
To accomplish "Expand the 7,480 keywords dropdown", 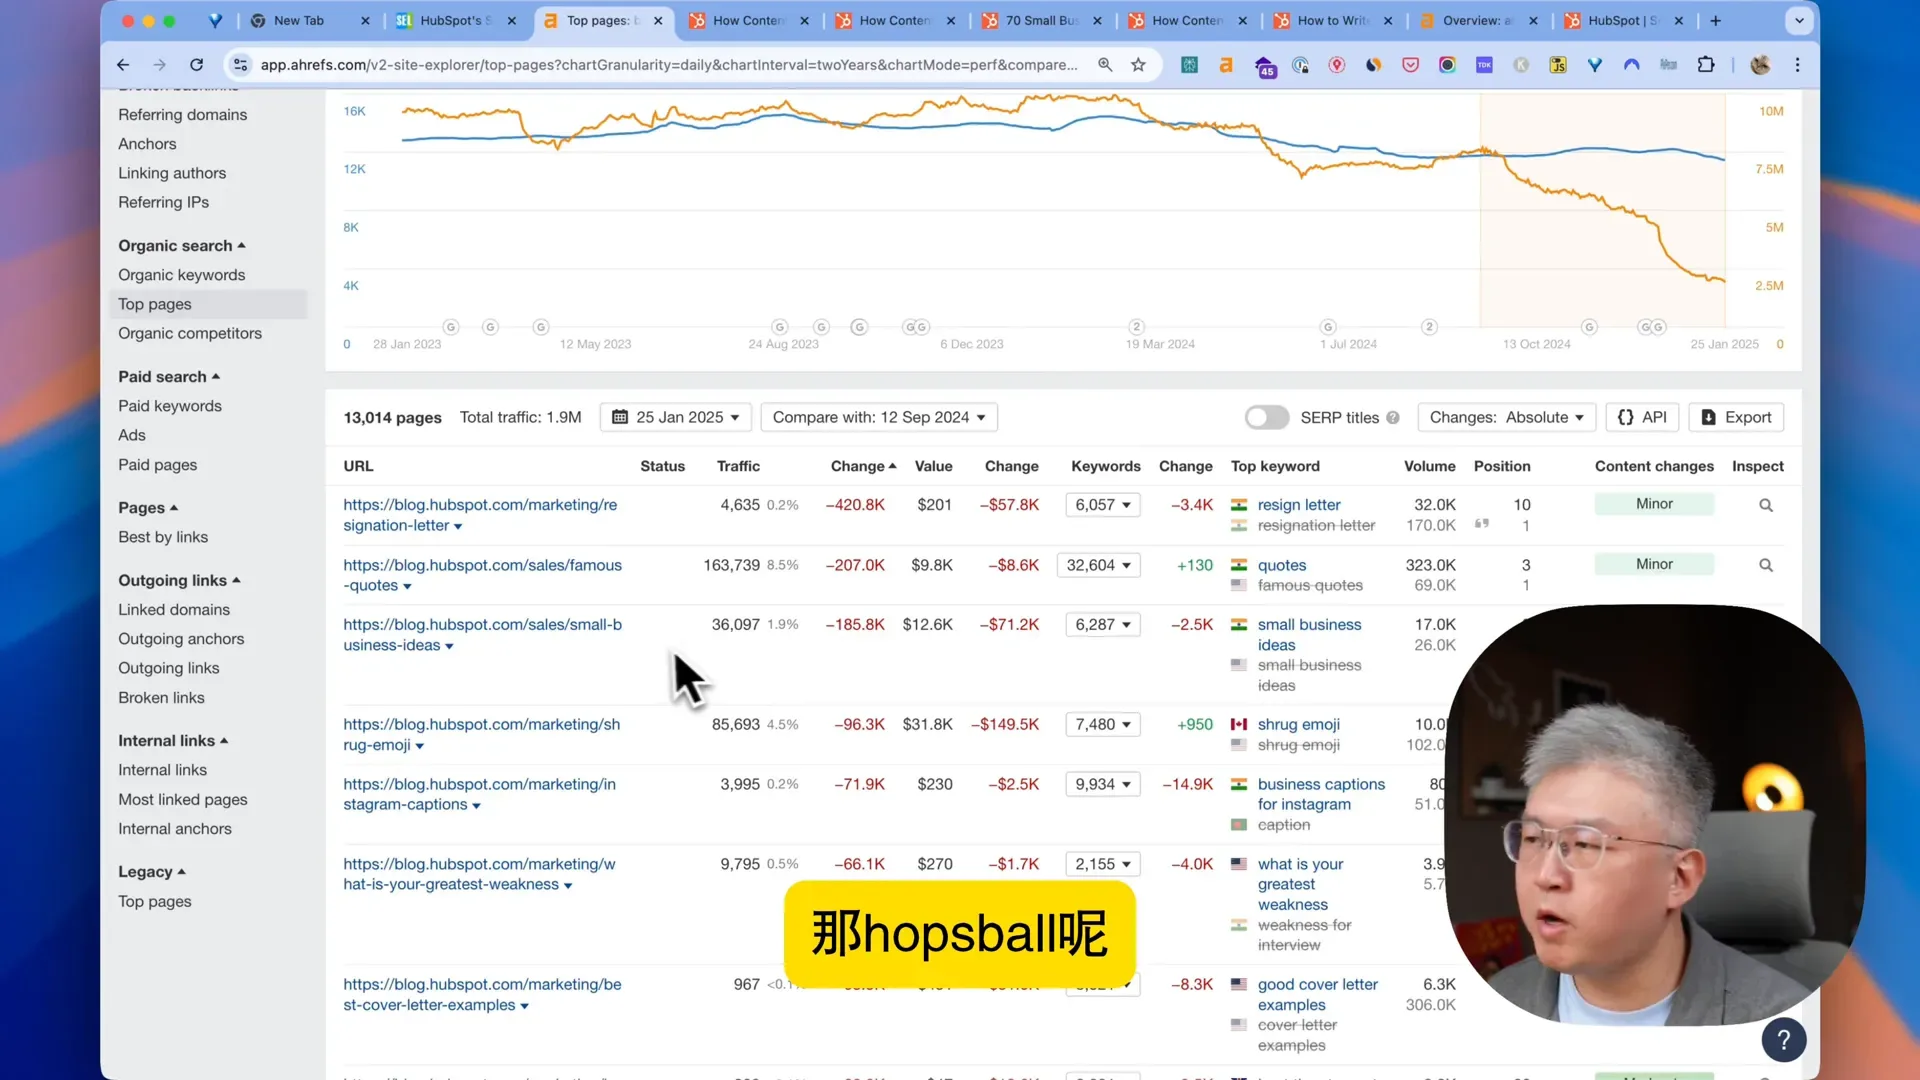I will [1103, 724].
